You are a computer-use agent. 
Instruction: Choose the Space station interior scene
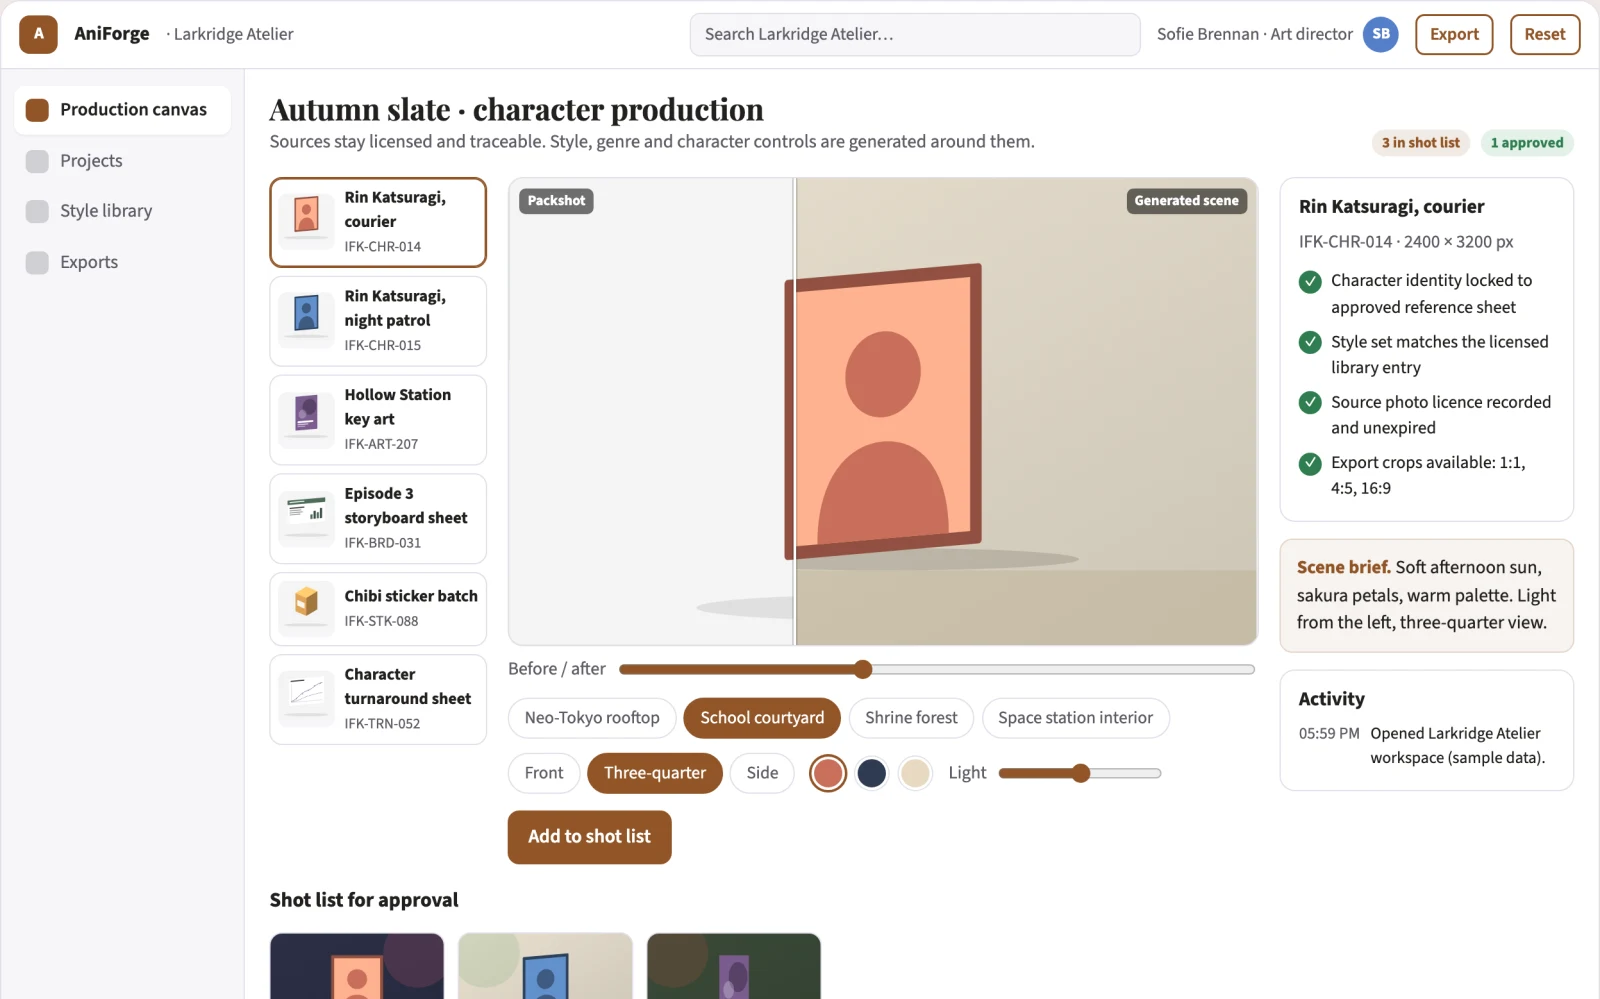click(1075, 718)
